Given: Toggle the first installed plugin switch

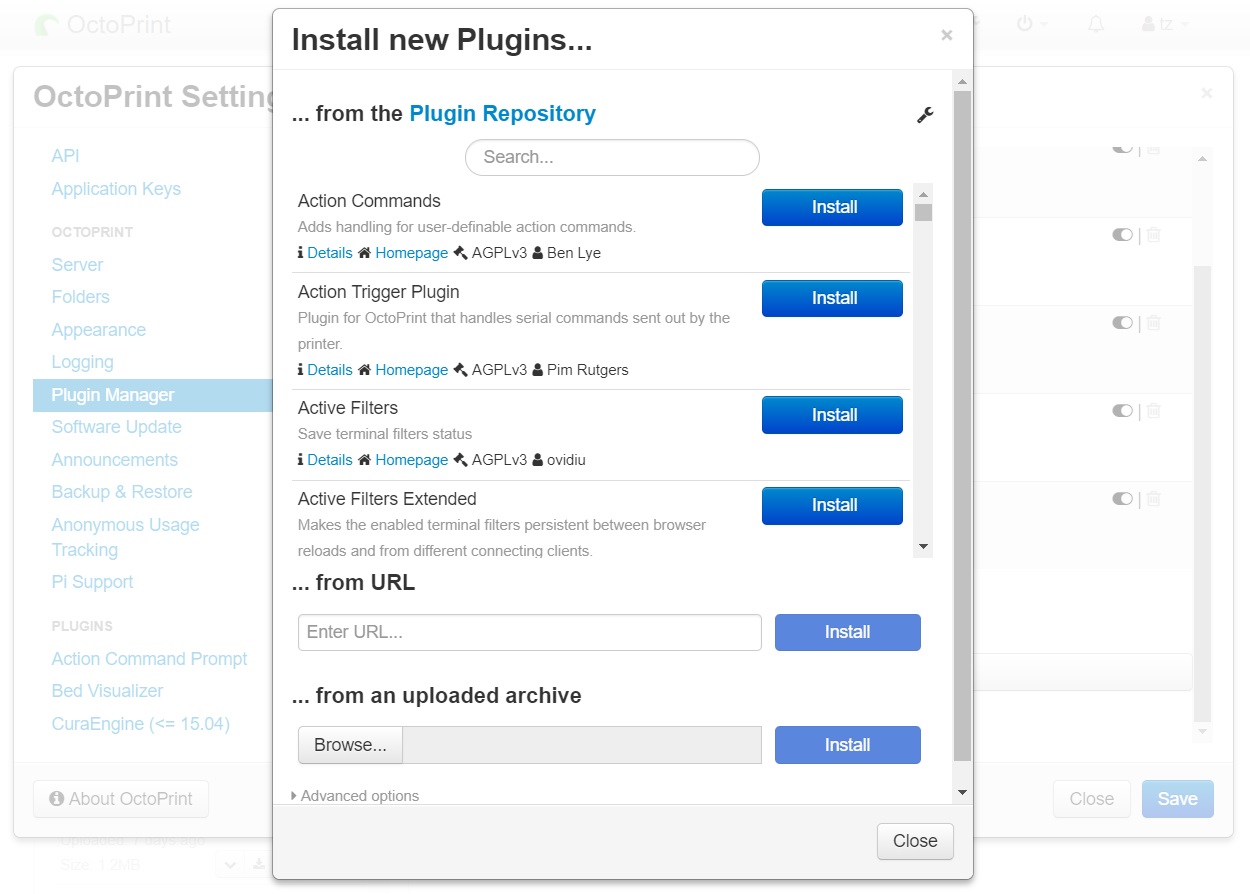Looking at the screenshot, I should point(1122,147).
